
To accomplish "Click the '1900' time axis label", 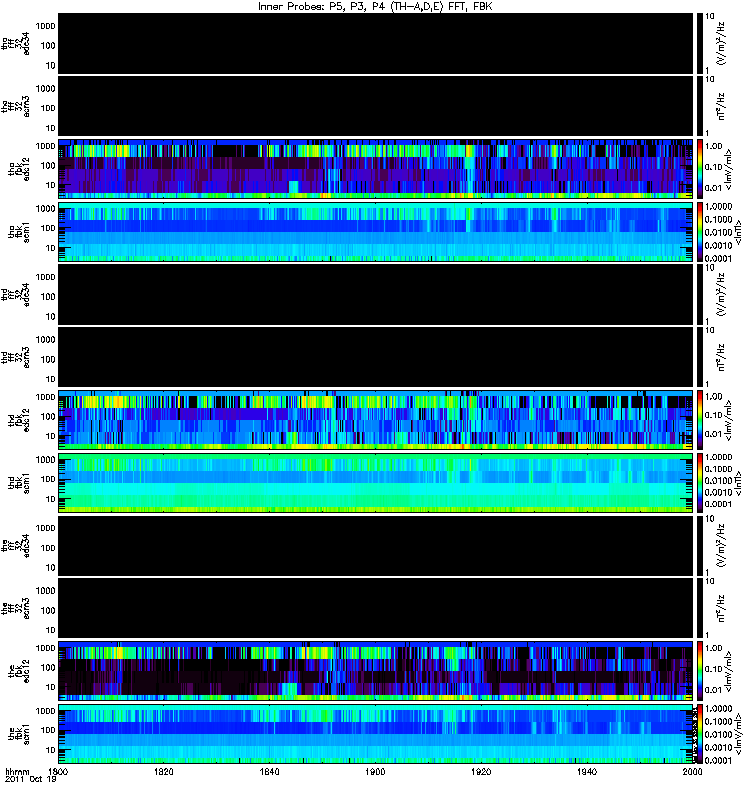I will (376, 771).
